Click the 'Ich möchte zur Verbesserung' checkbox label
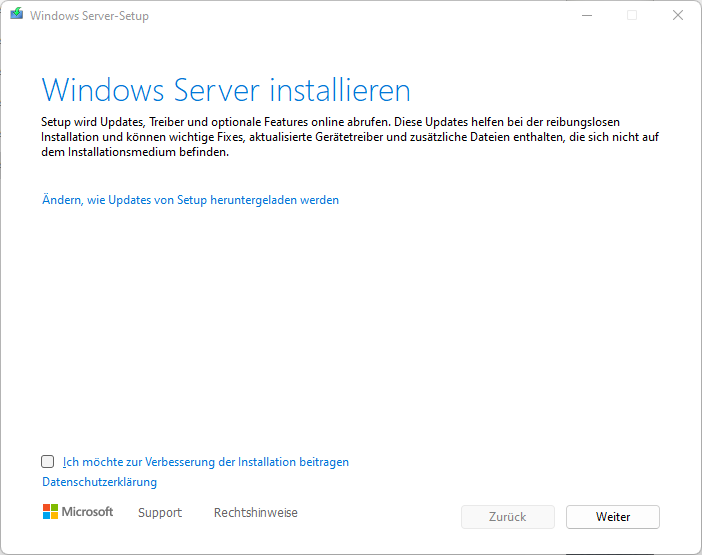This screenshot has height=555, width=702. [205, 462]
